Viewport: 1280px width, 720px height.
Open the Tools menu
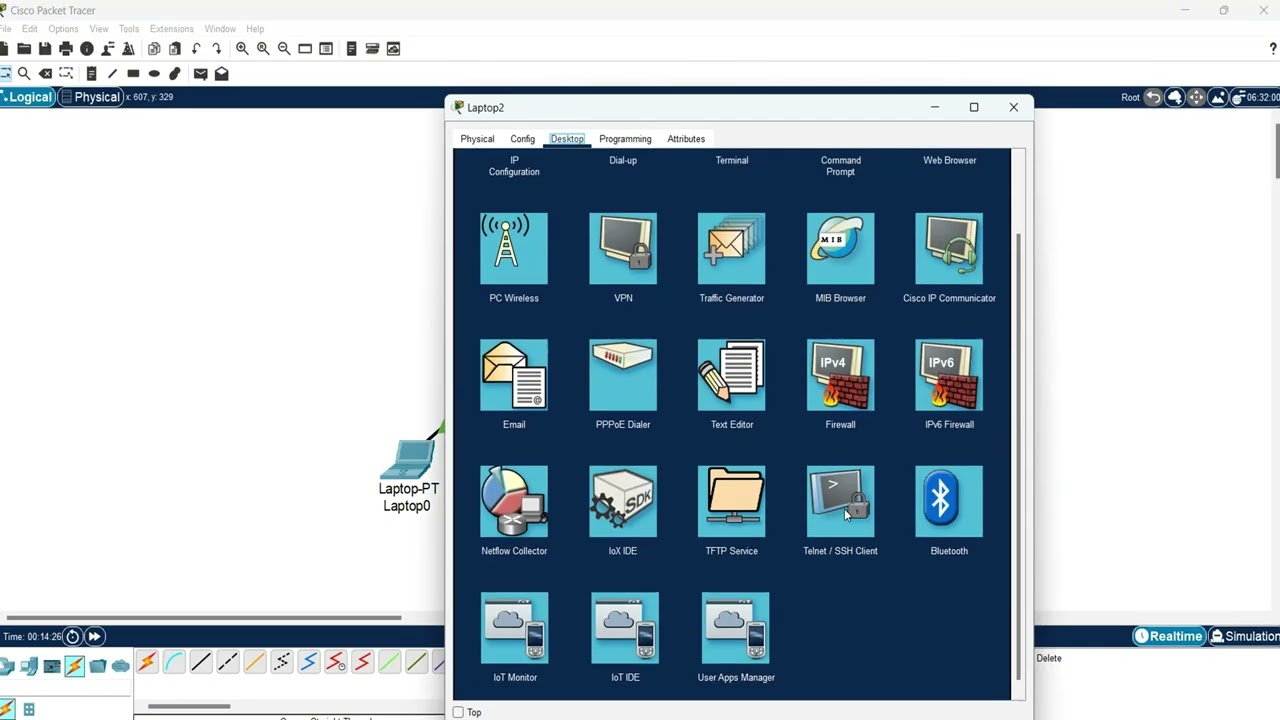tap(129, 29)
